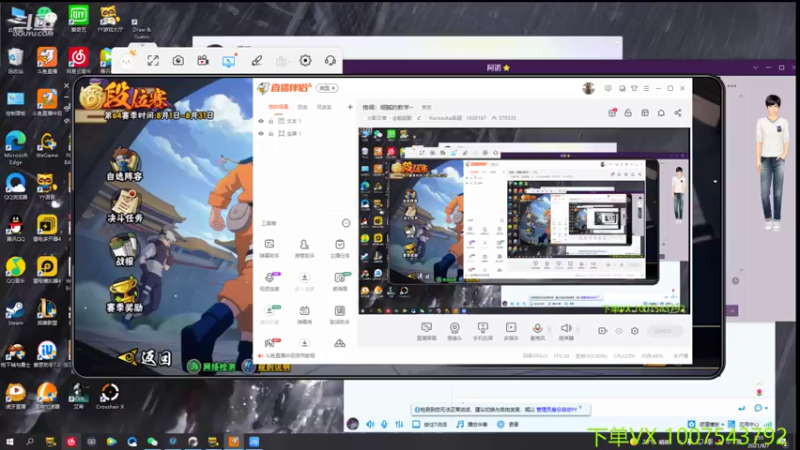Add a 直播屏幕 screen source
The image size is (800, 450).
[x=427, y=331]
